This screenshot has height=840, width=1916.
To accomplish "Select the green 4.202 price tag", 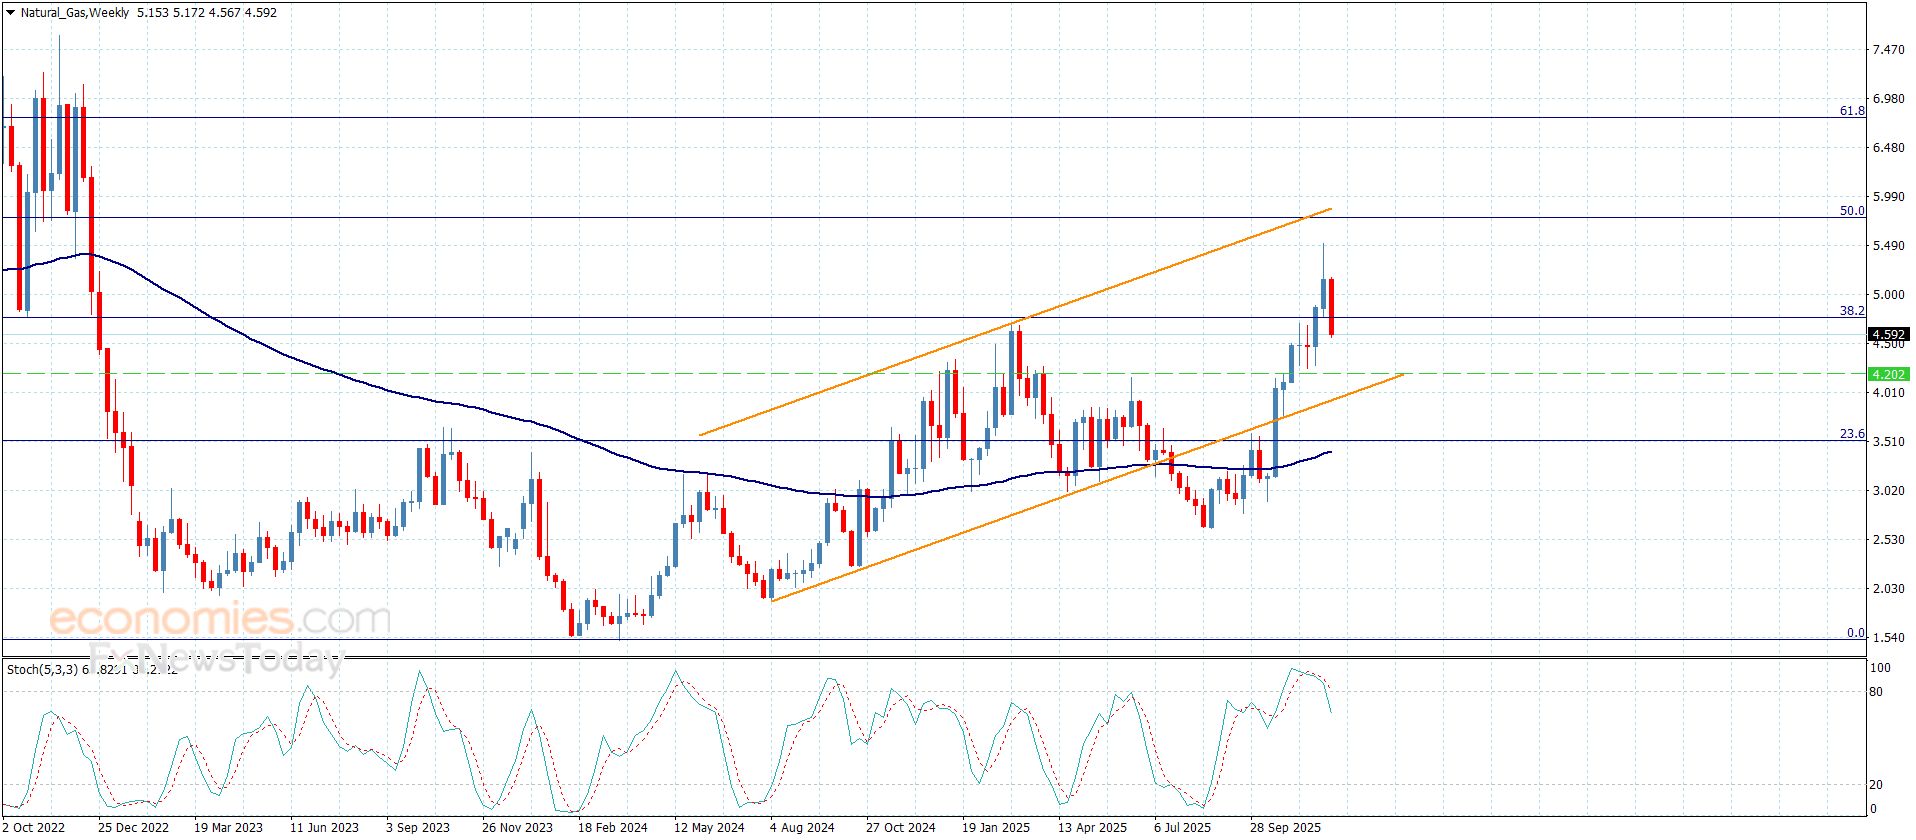I will (x=1888, y=374).
